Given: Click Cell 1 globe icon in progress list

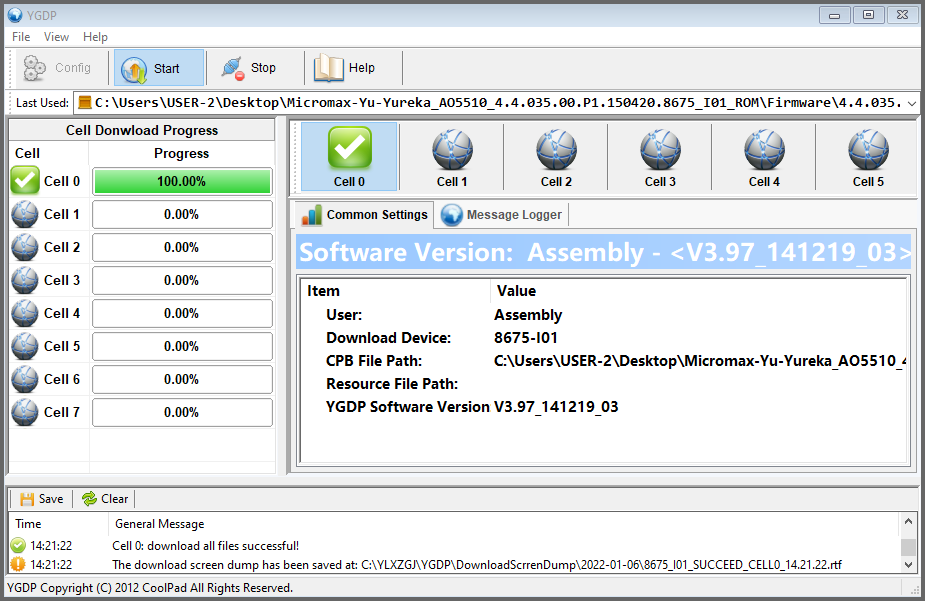Looking at the screenshot, I should (x=25, y=214).
